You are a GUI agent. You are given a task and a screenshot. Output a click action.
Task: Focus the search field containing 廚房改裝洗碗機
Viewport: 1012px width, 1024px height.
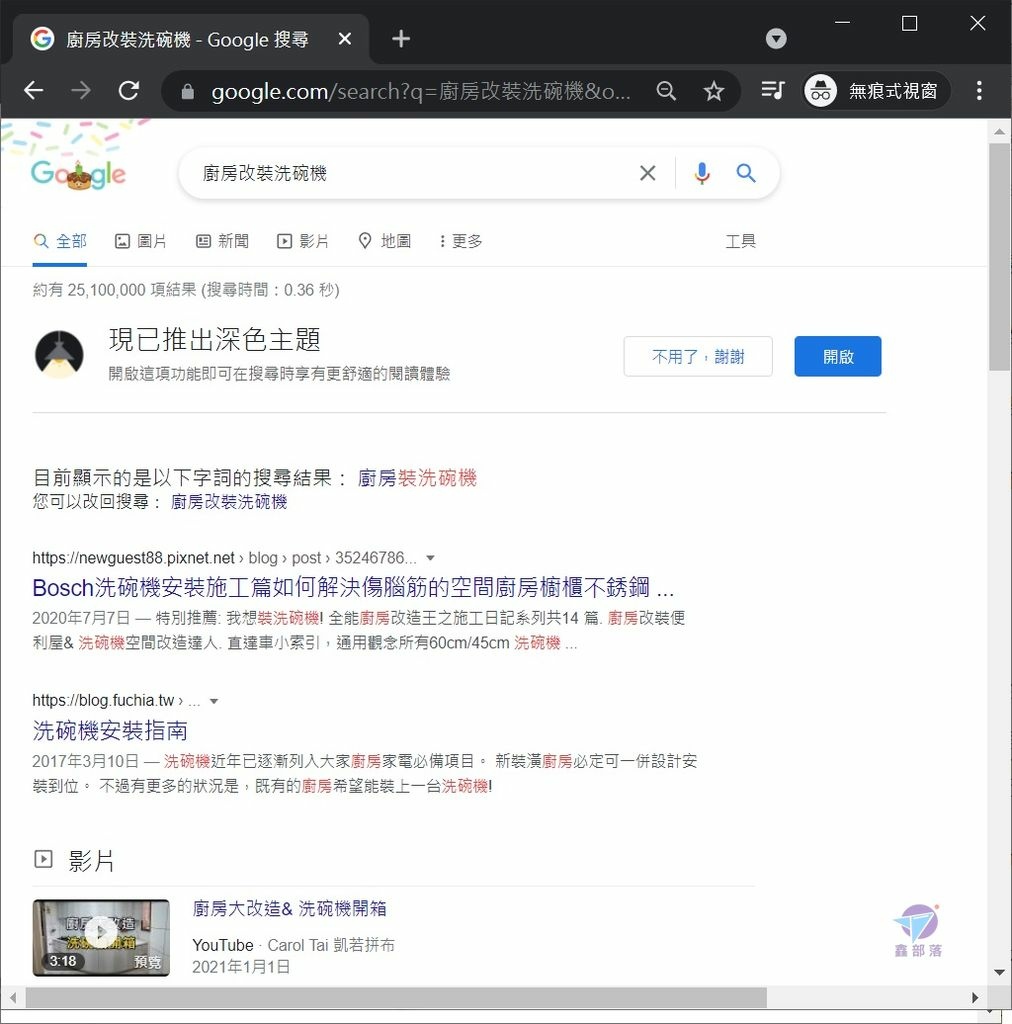tap(411, 173)
